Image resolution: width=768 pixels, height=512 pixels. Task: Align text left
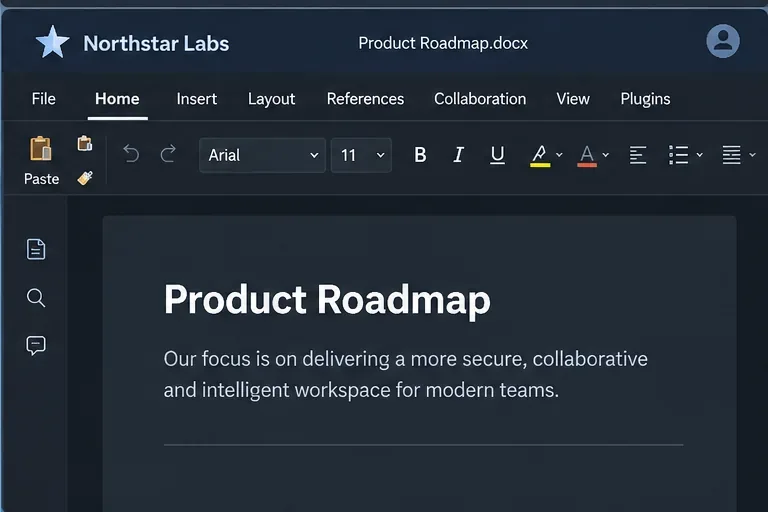click(638, 155)
